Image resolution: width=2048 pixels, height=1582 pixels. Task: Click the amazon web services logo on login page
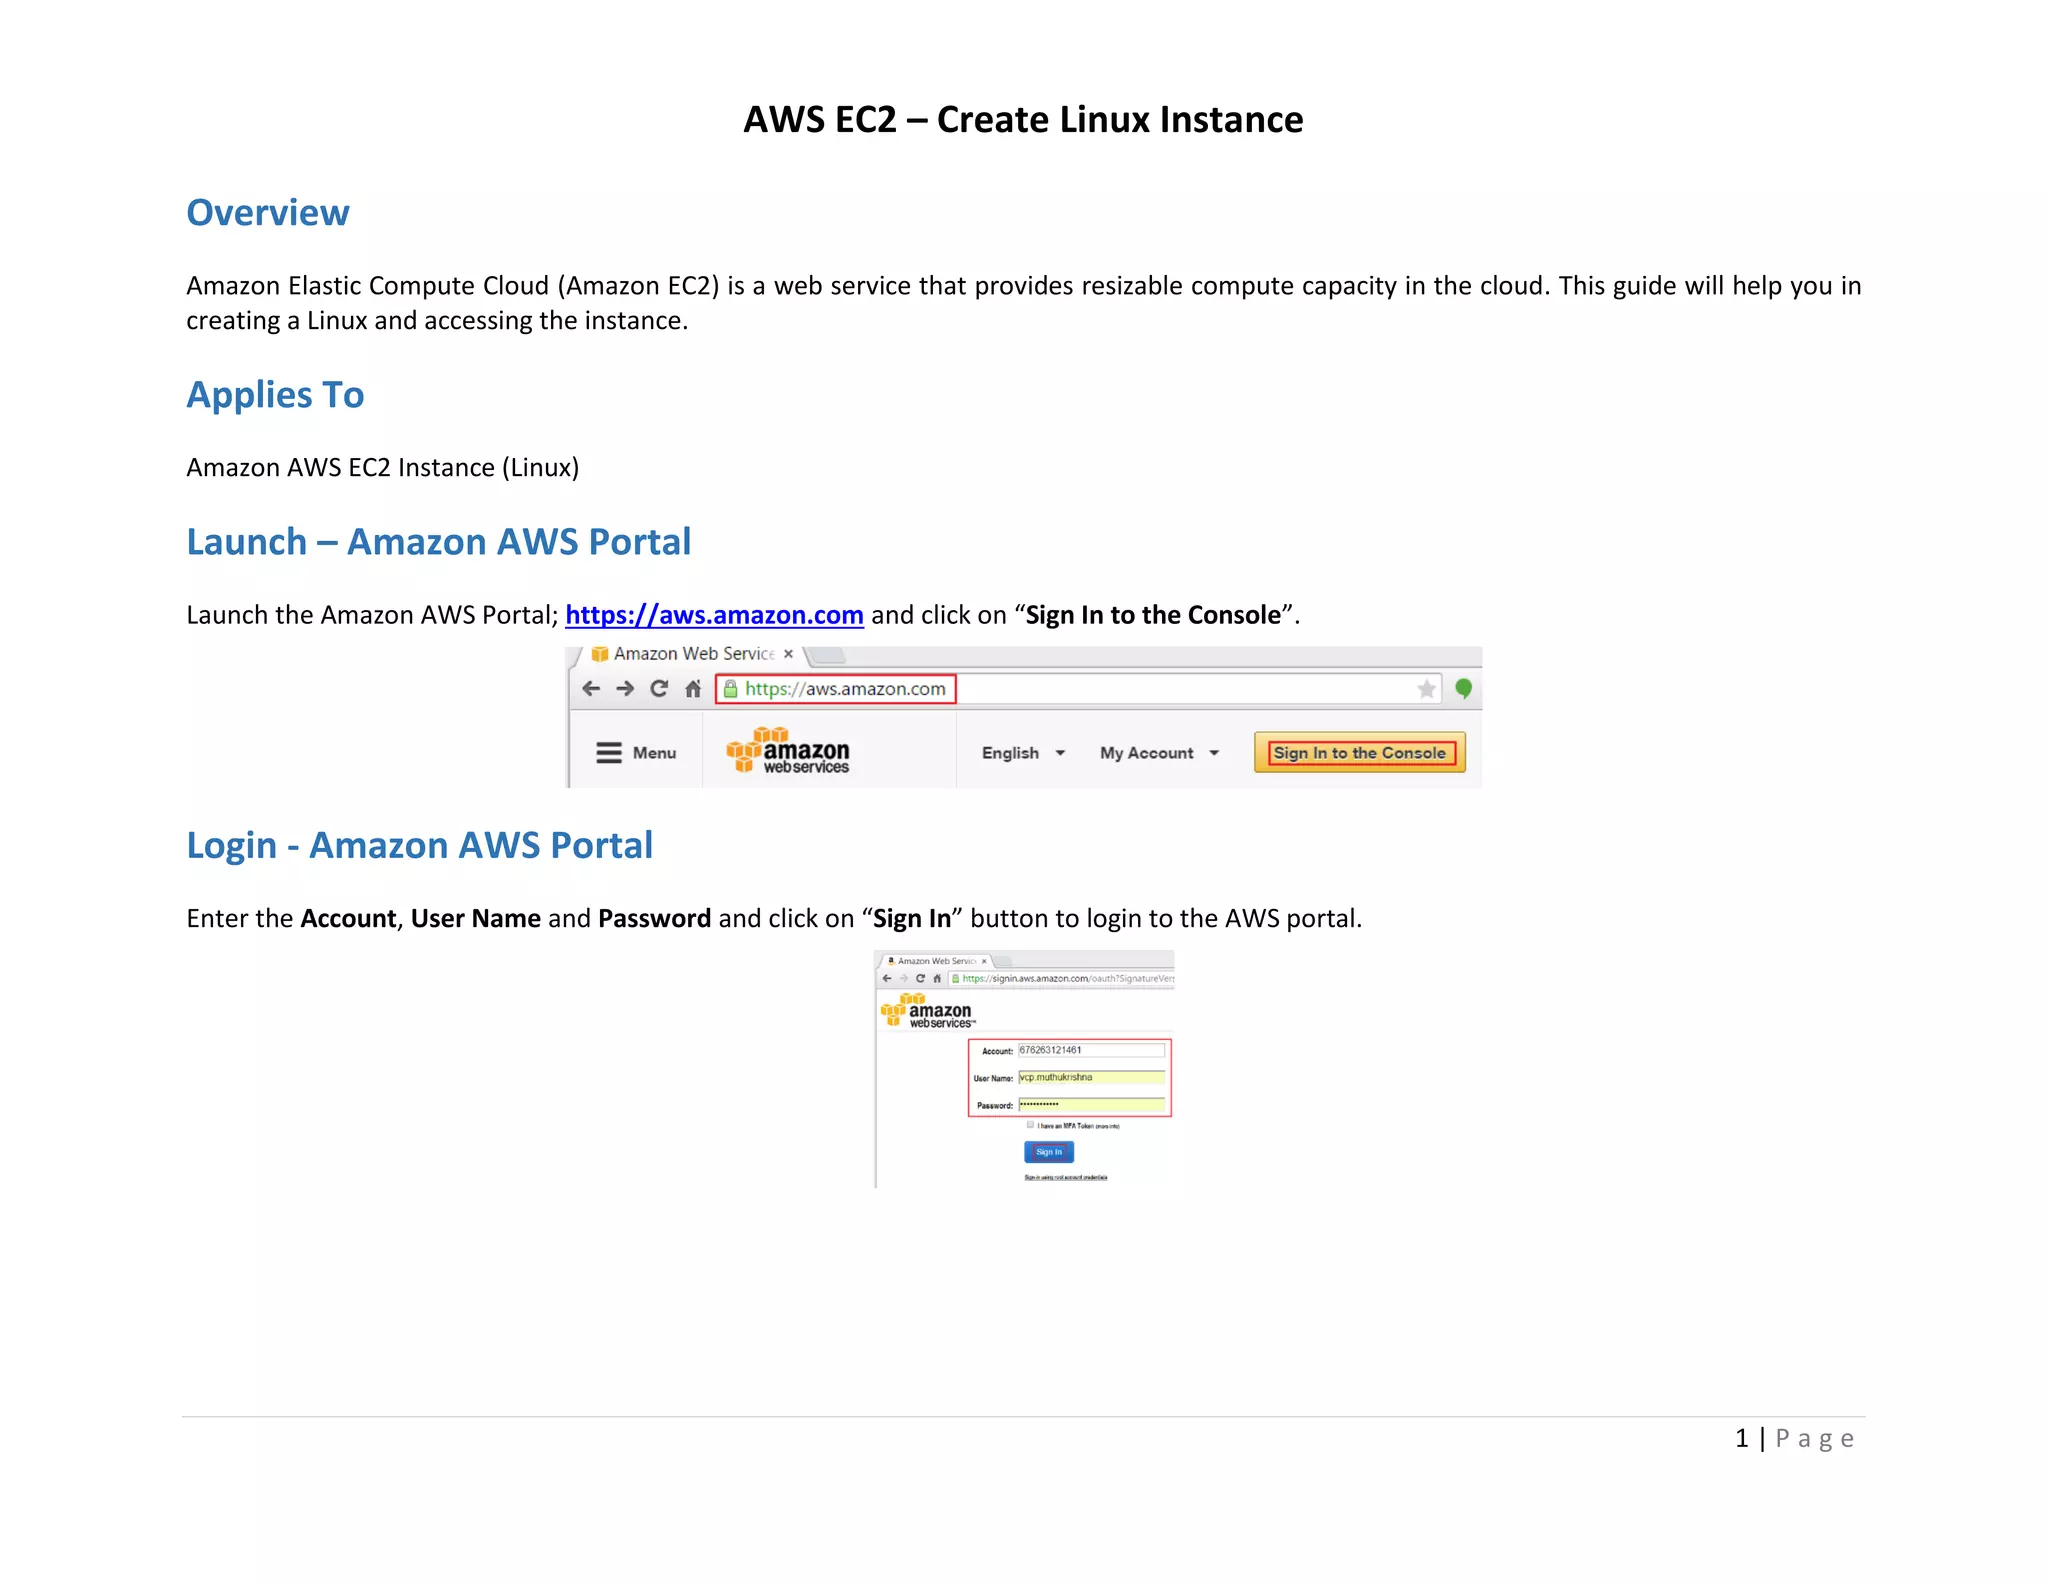[x=927, y=1011]
